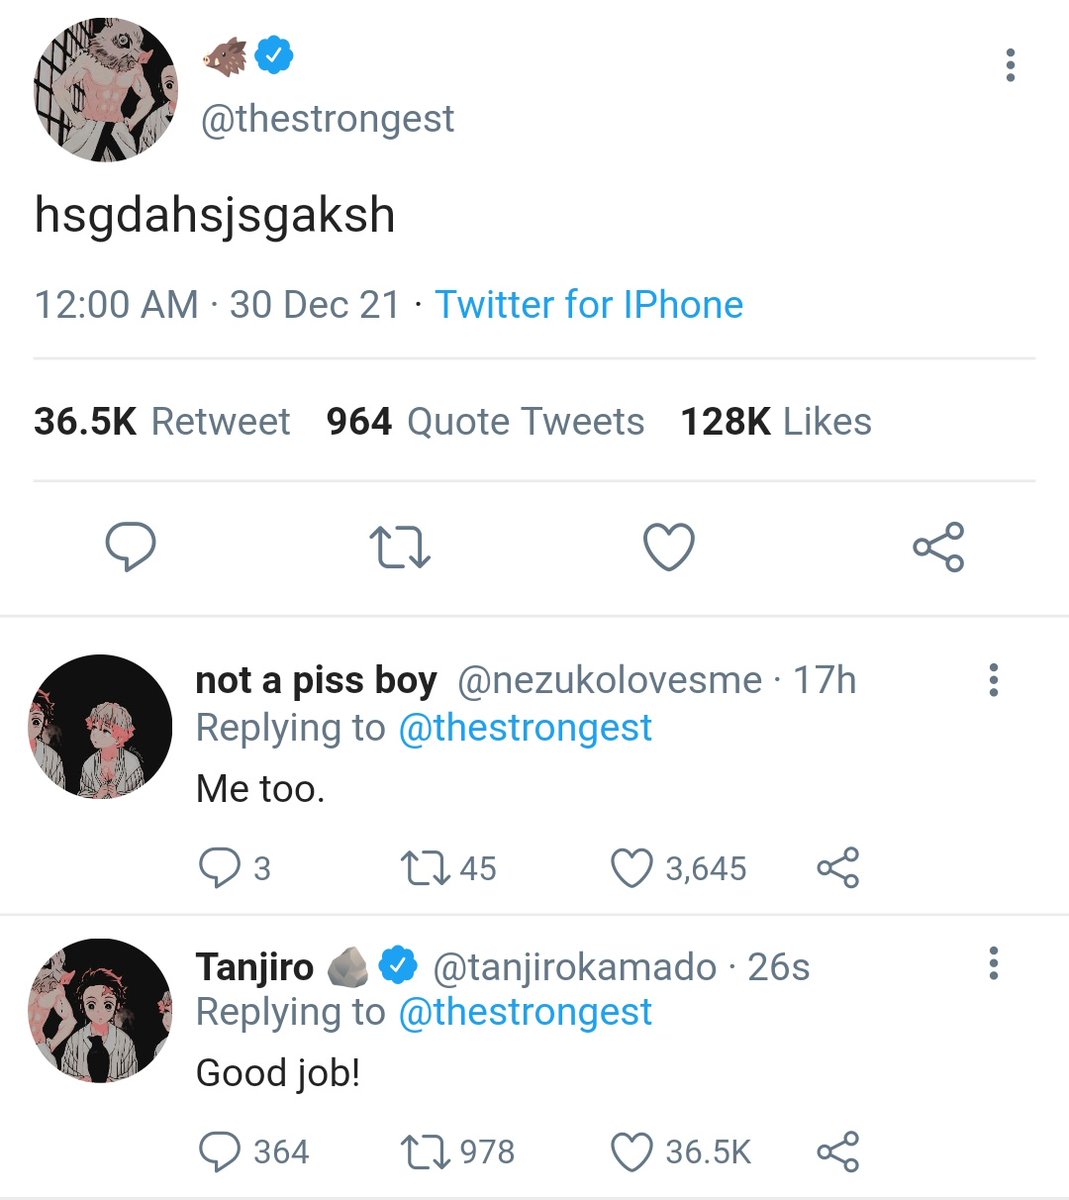This screenshot has width=1069, height=1200.
Task: Open the Twitter for IPhone link
Action: (x=589, y=304)
